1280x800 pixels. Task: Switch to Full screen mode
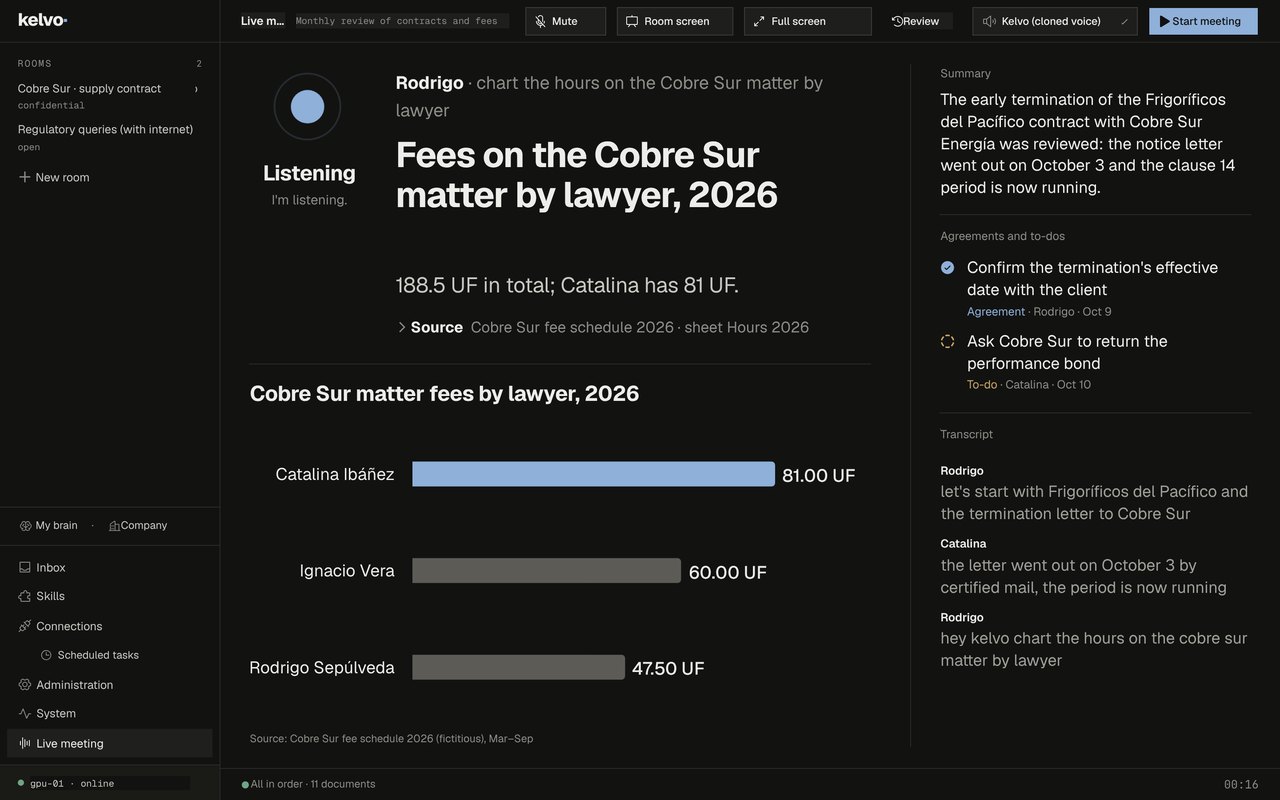point(808,21)
